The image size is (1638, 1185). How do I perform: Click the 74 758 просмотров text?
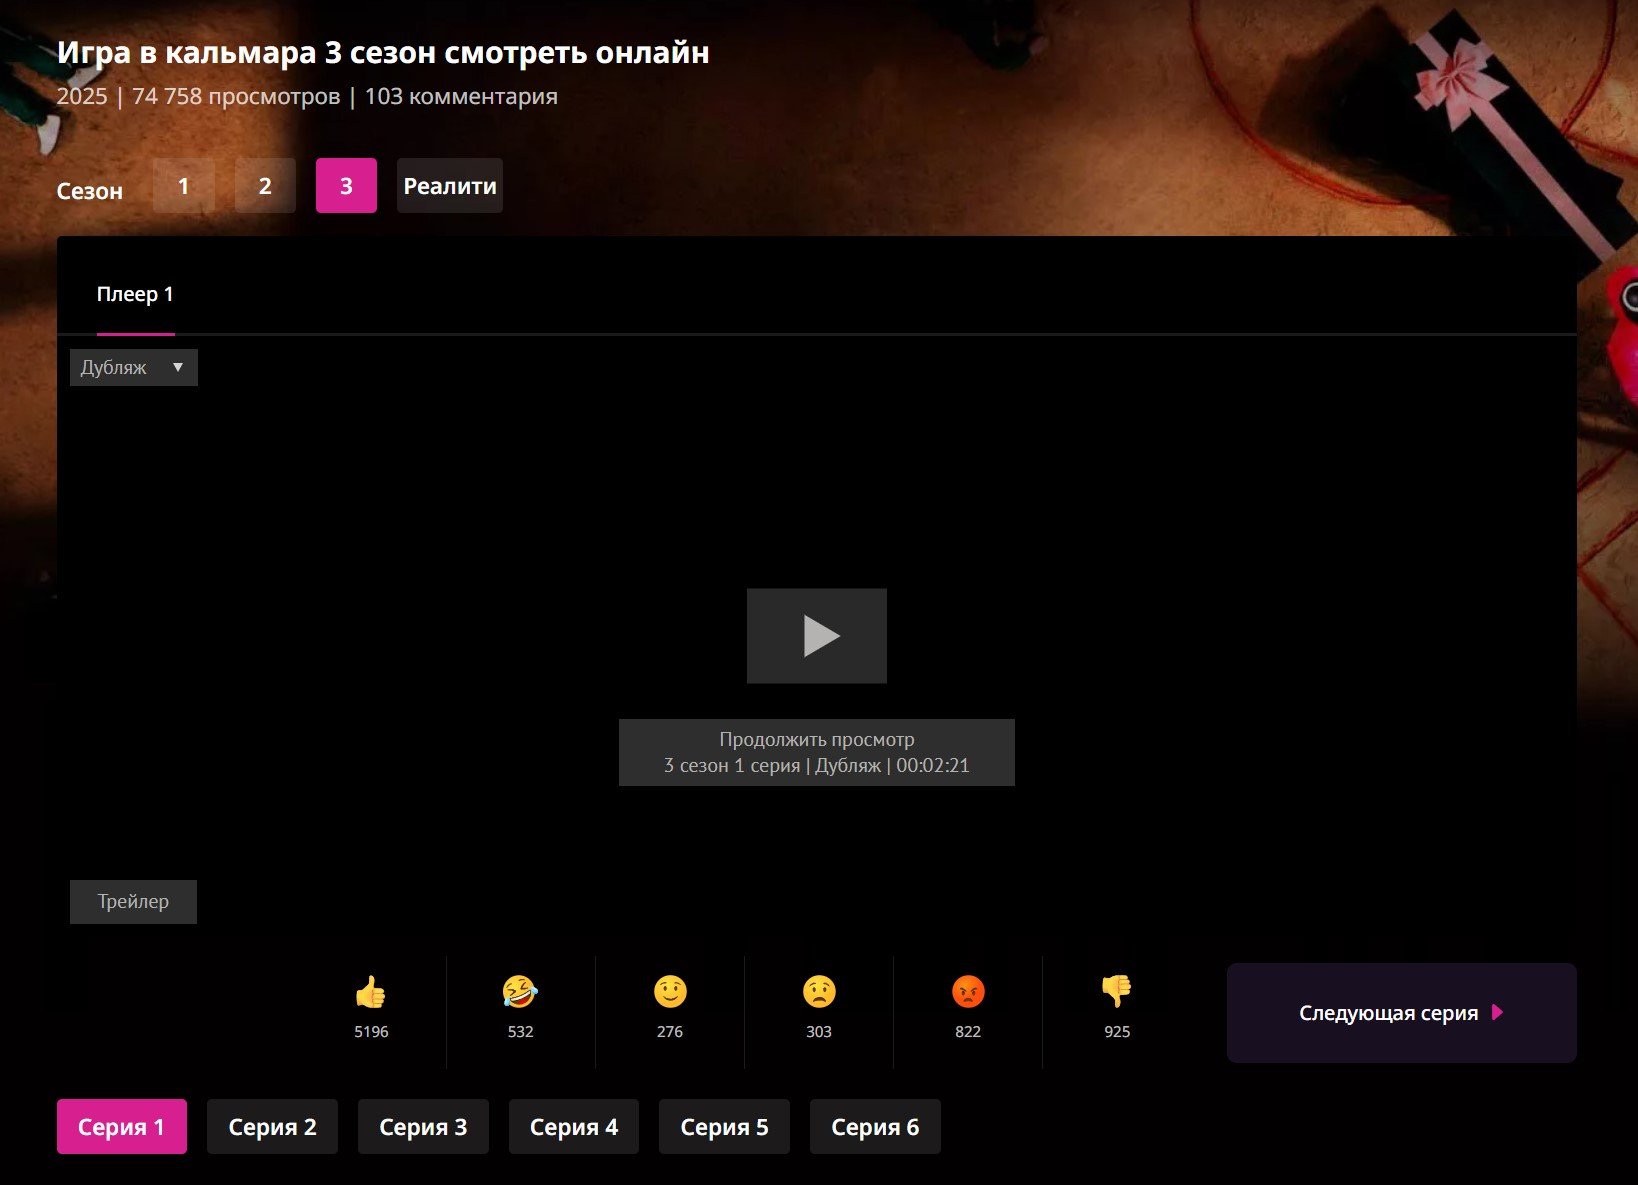(236, 96)
